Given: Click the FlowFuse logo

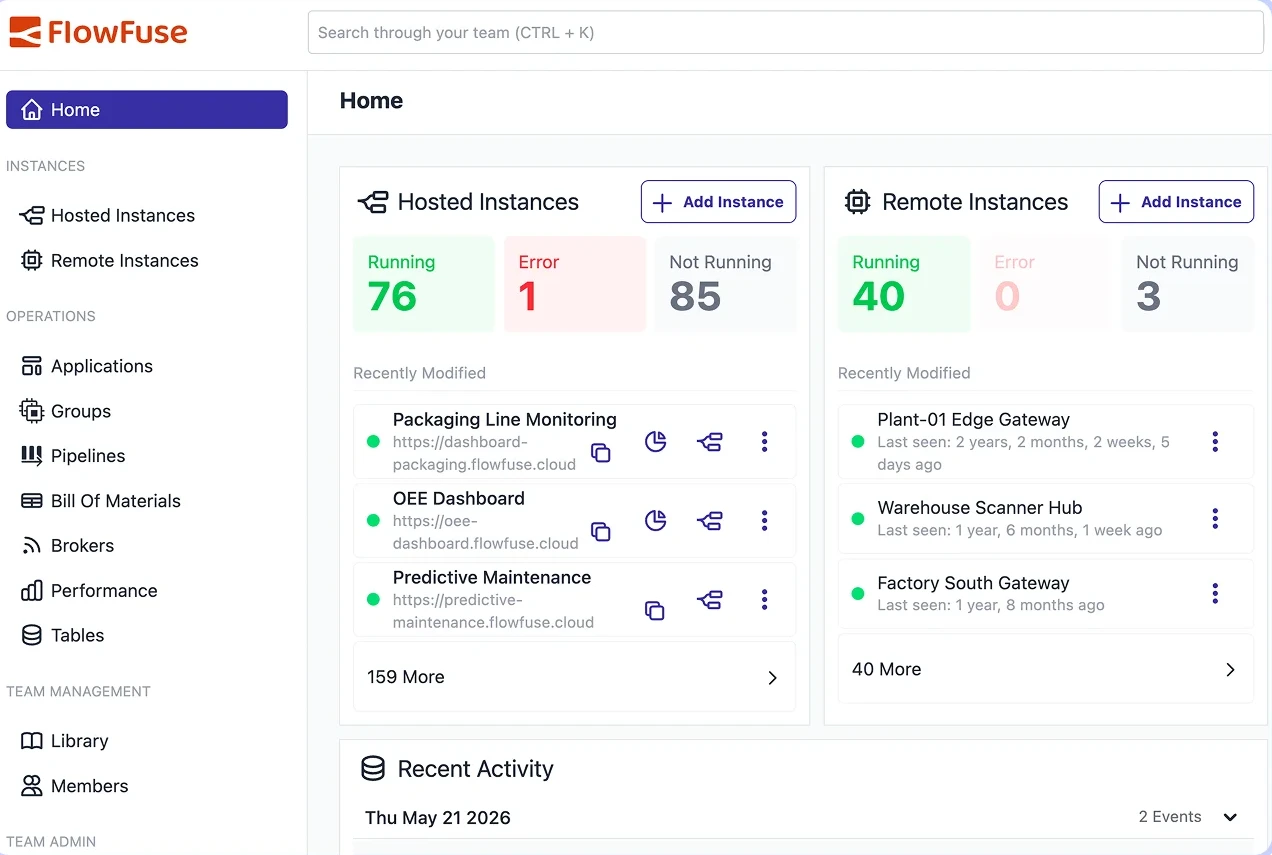Looking at the screenshot, I should (98, 32).
